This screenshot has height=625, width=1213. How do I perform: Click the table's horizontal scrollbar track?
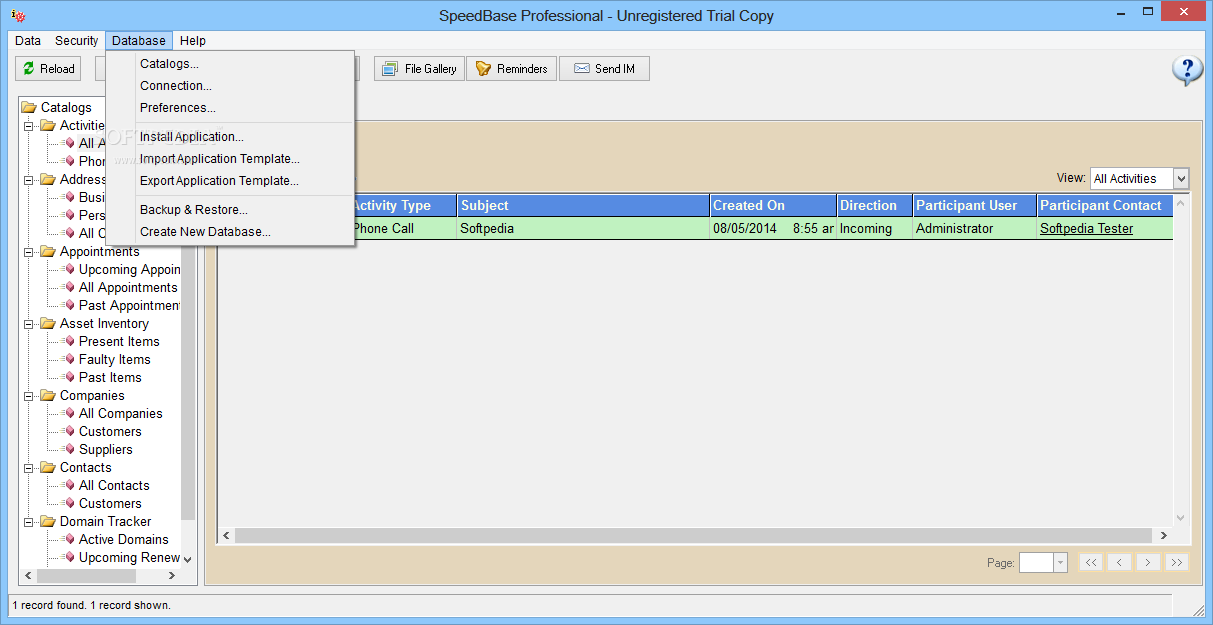[693, 536]
